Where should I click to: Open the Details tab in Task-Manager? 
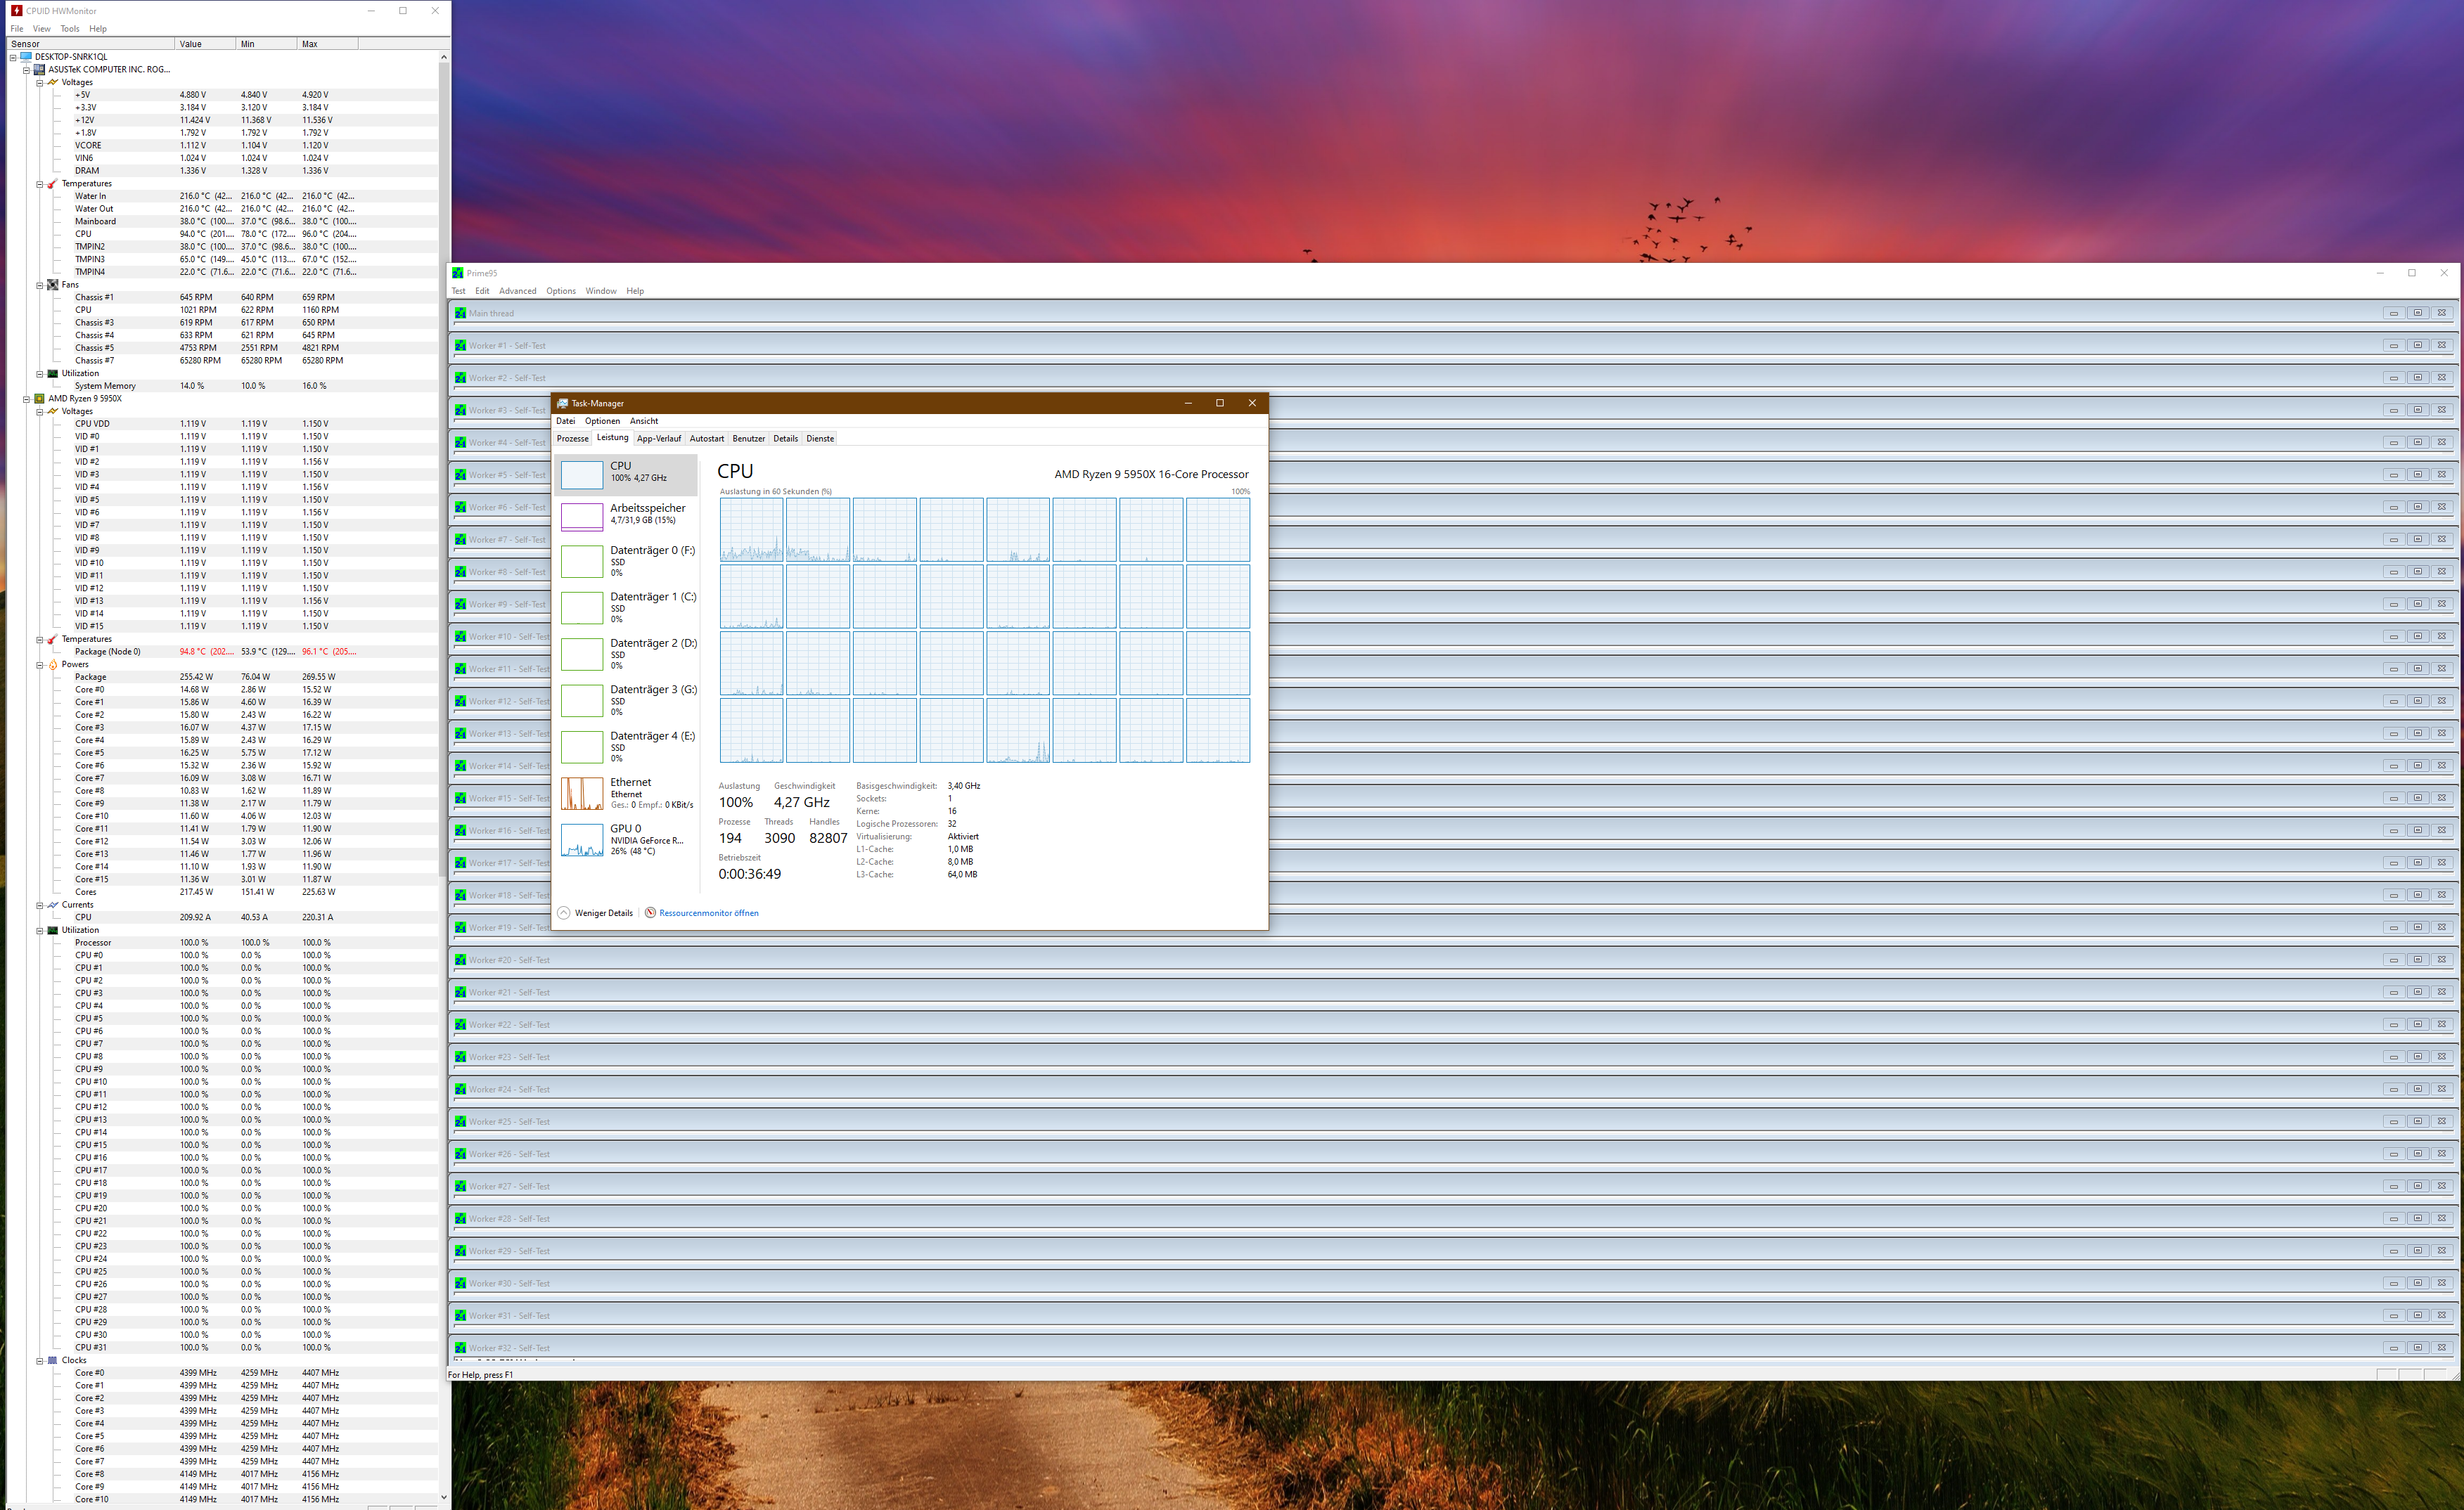785,439
